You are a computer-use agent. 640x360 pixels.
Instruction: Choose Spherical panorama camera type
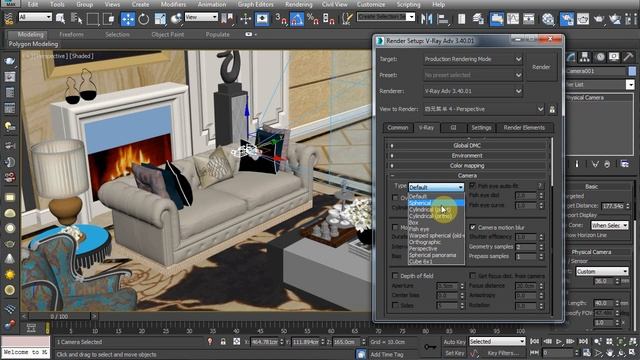point(436,255)
